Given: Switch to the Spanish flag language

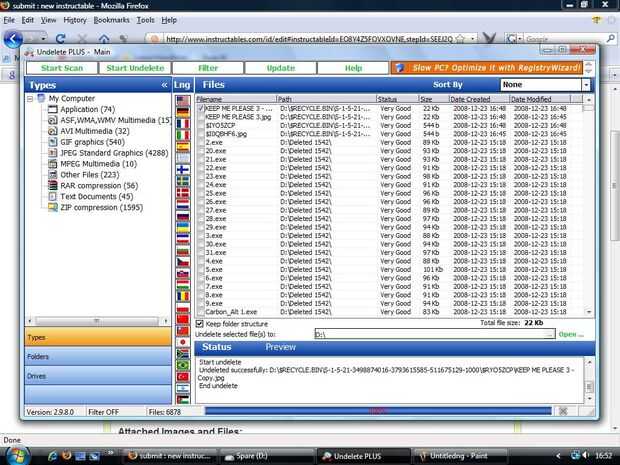Looking at the screenshot, I should (x=183, y=147).
